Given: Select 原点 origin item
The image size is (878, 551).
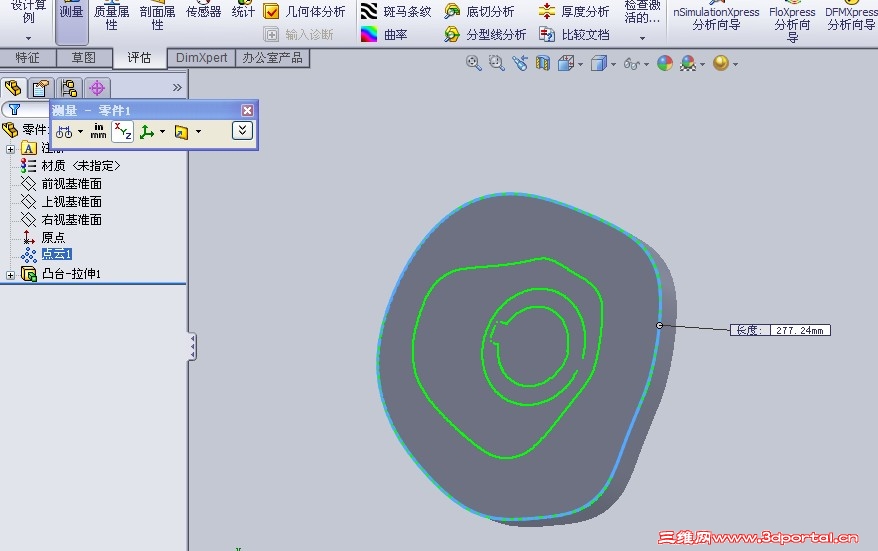Looking at the screenshot, I should click(x=43, y=237).
